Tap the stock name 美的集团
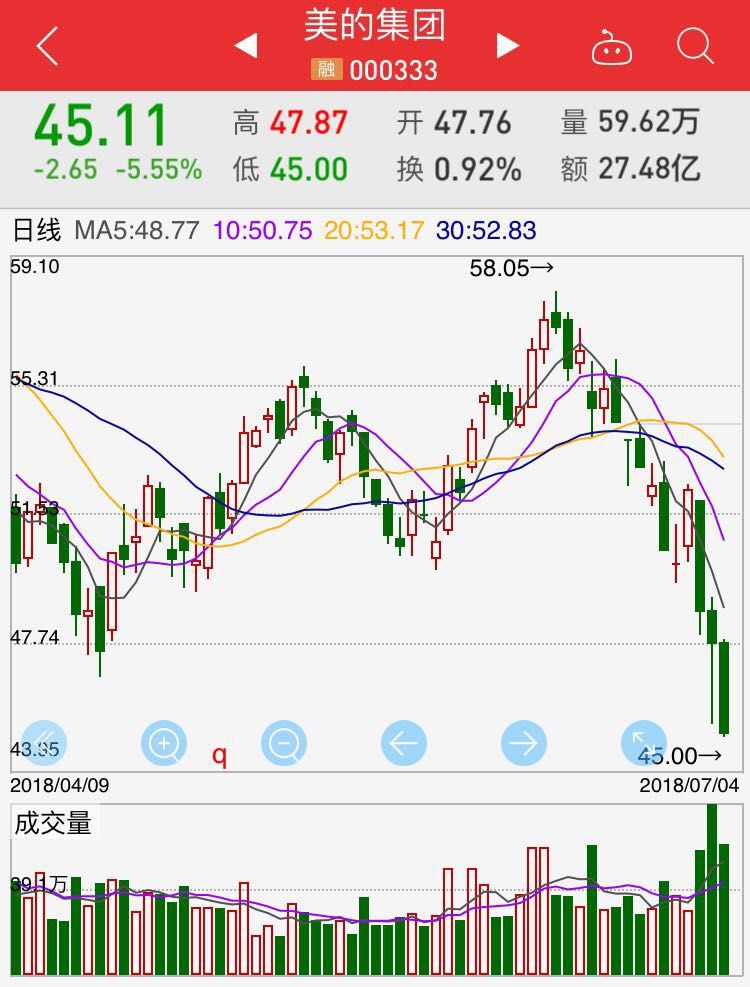 click(375, 26)
